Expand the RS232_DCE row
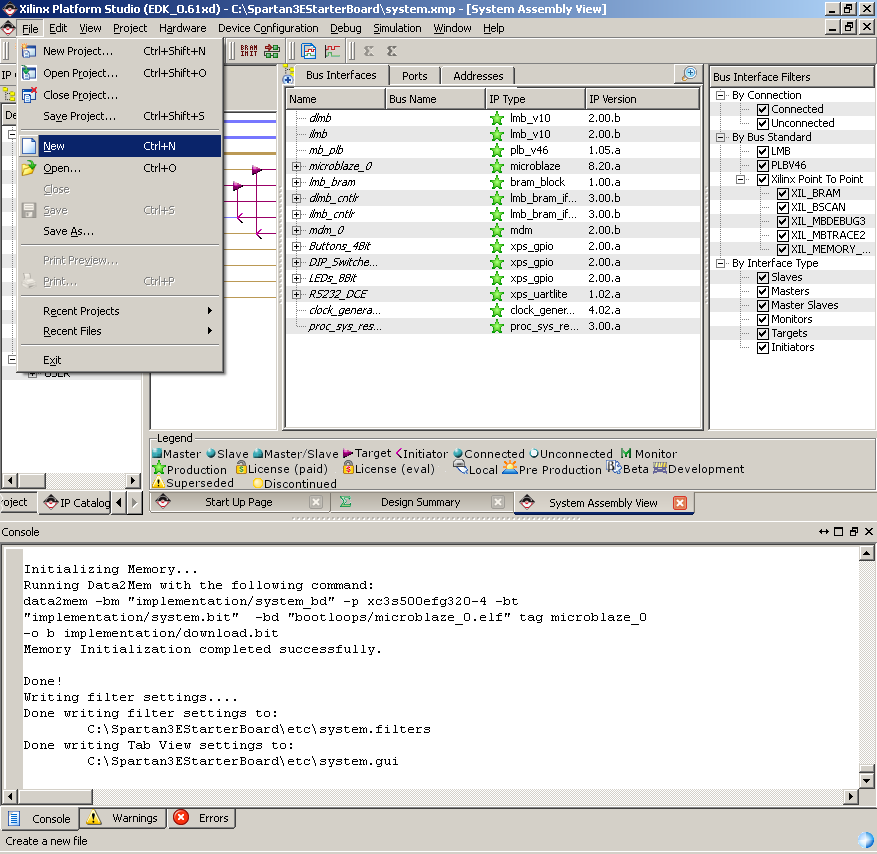This screenshot has width=877, height=854. (296, 294)
